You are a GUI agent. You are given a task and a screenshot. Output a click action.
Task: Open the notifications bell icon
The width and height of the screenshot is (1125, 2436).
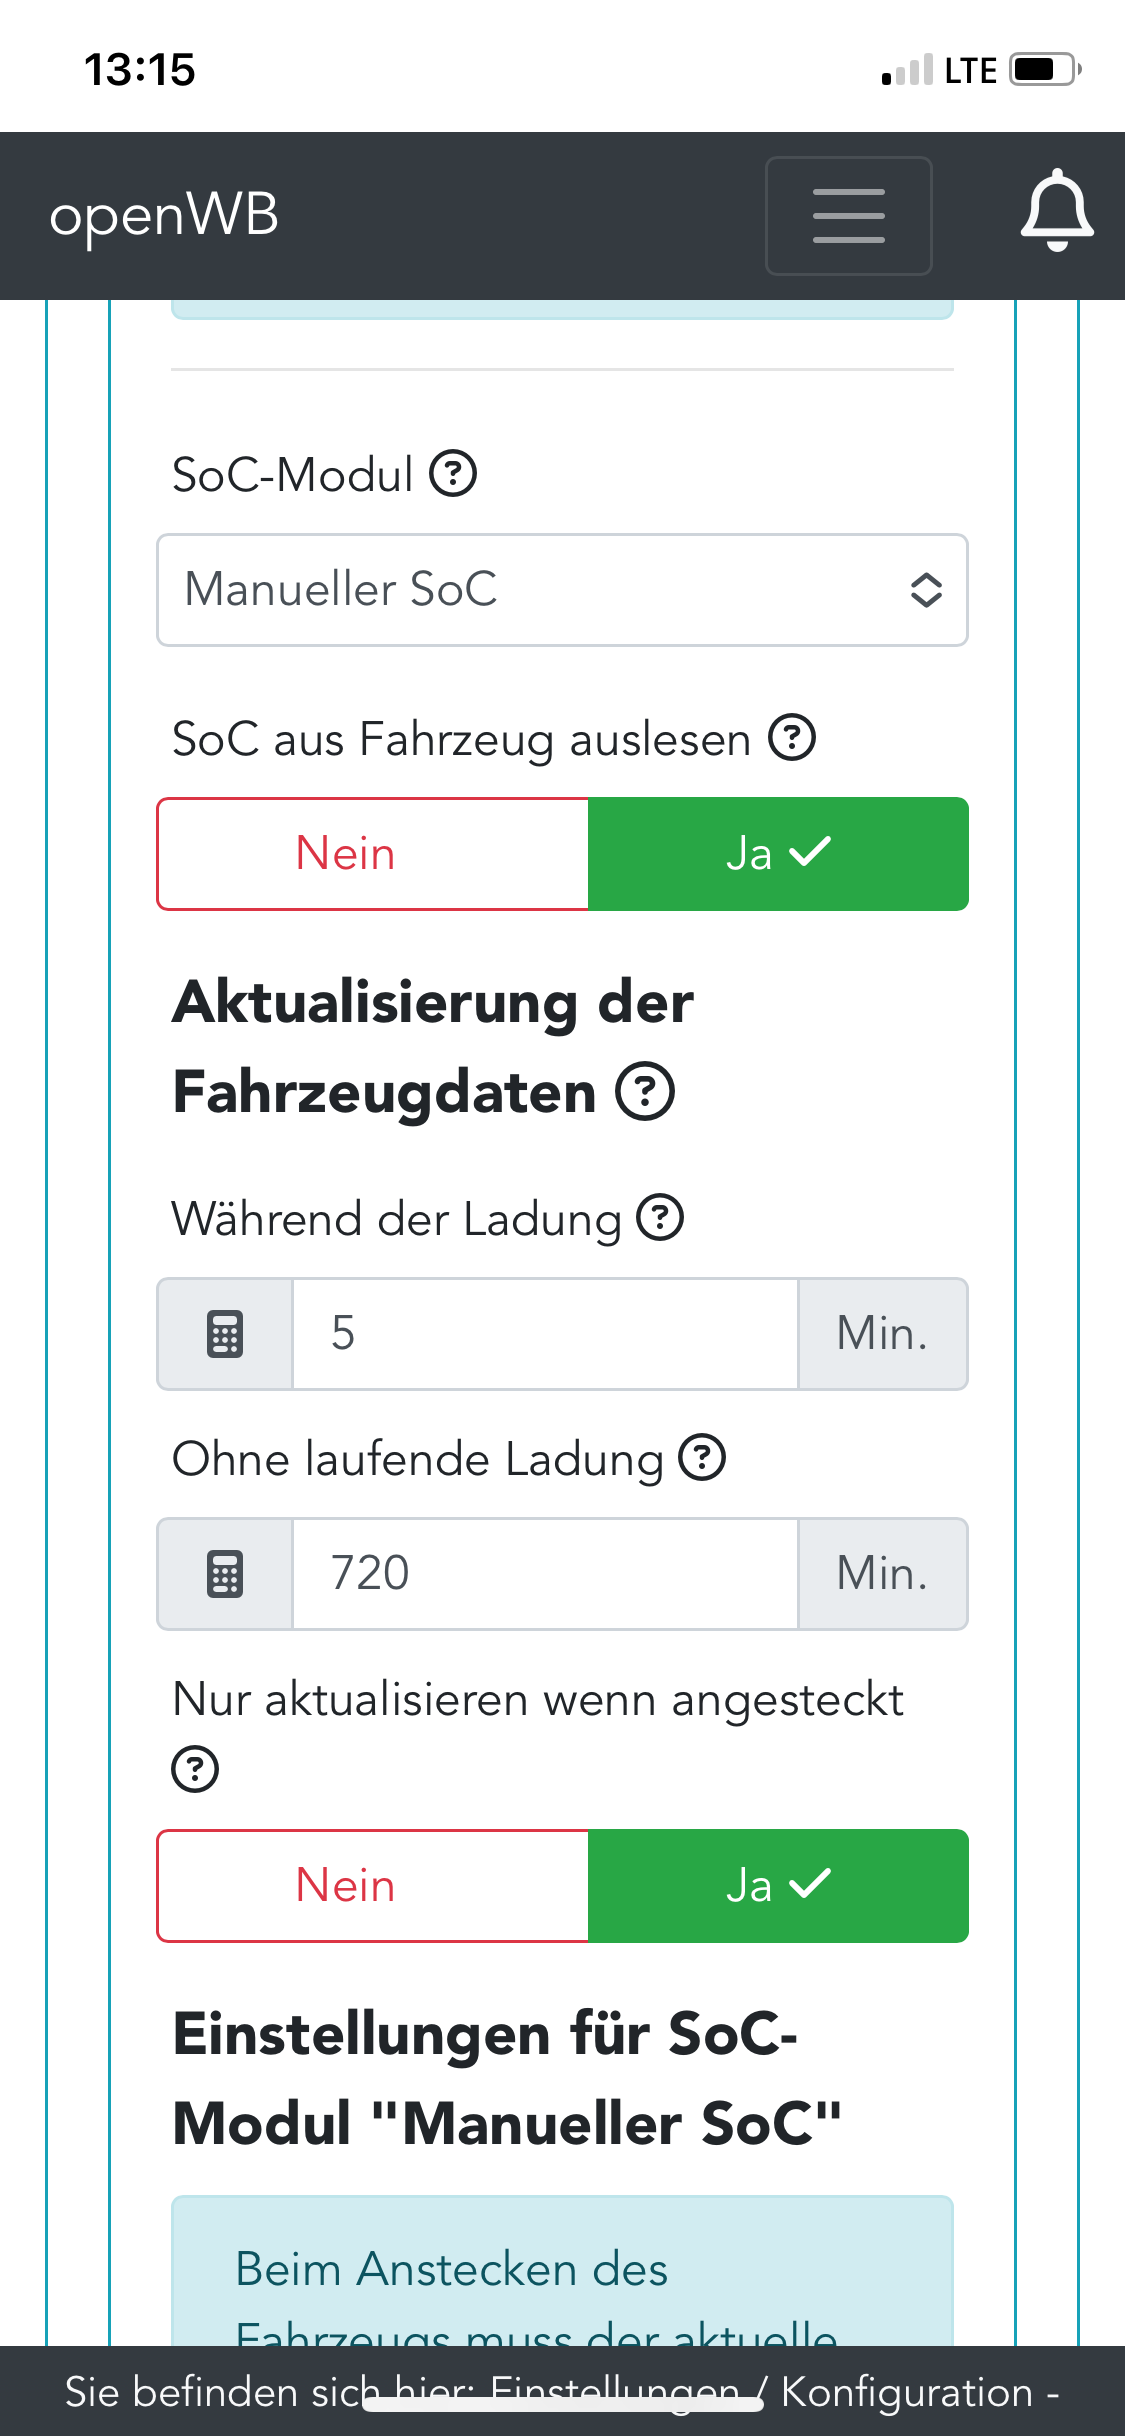1056,212
